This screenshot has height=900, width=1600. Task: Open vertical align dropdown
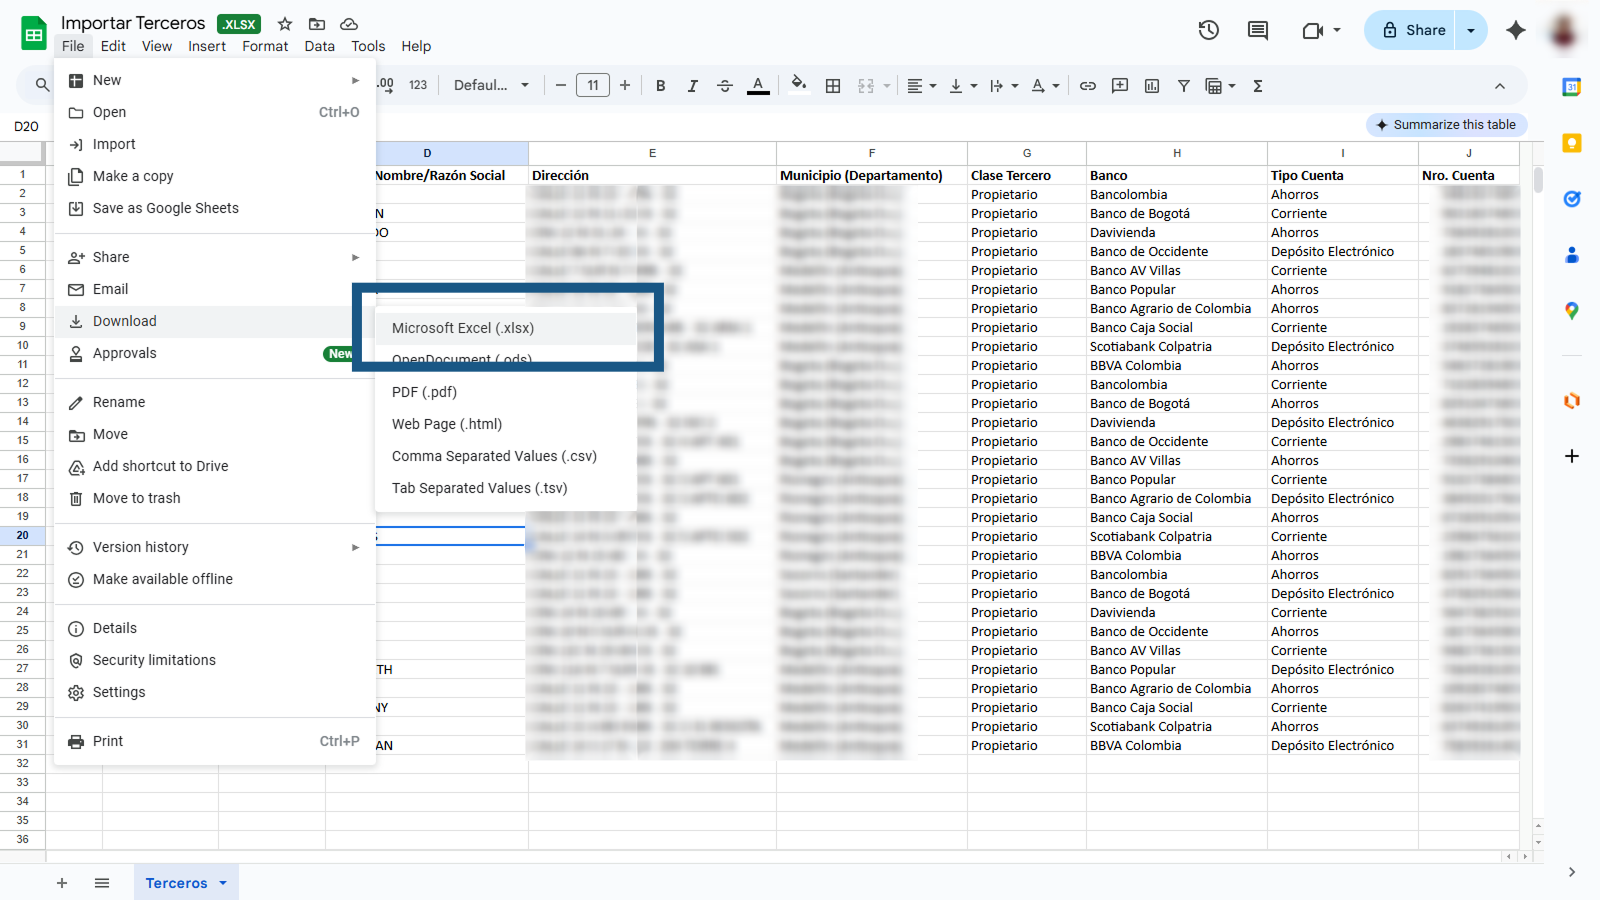coord(963,86)
